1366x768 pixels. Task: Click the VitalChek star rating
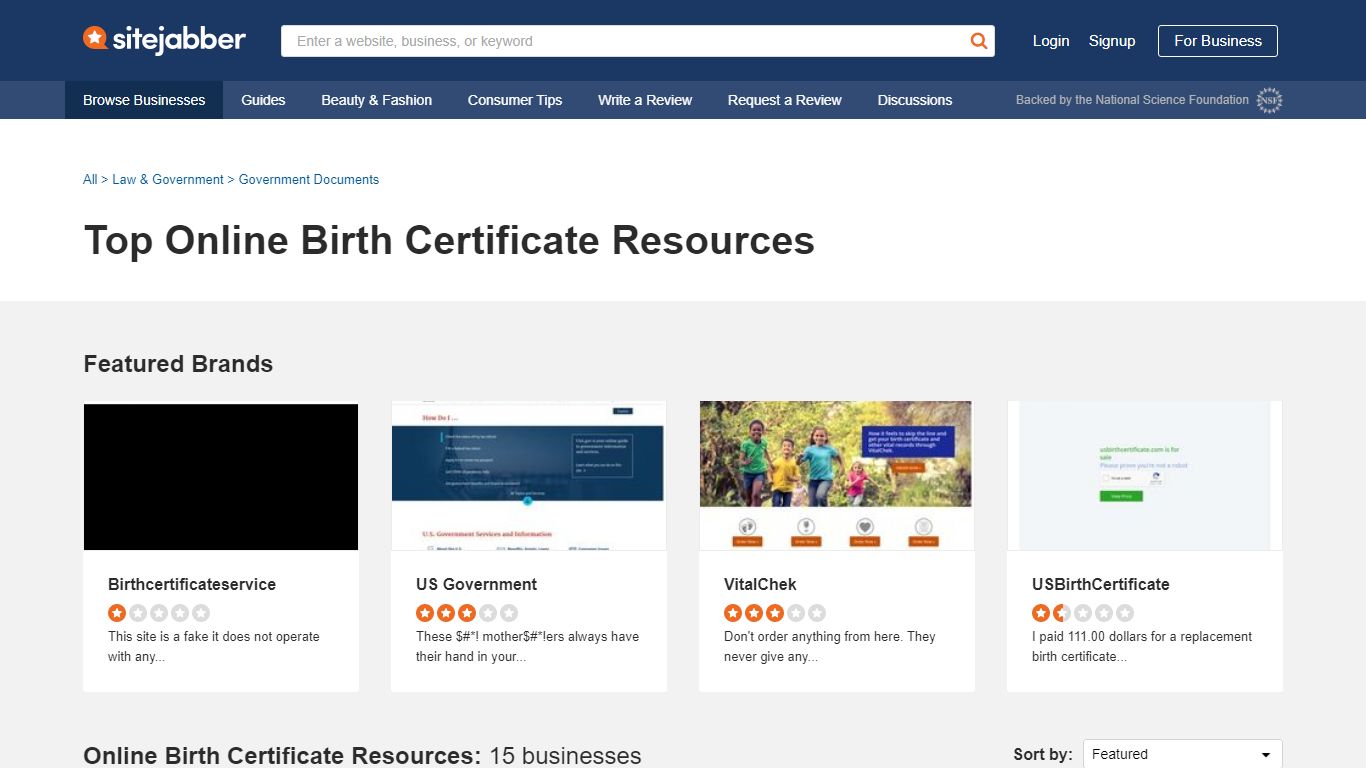(775, 613)
